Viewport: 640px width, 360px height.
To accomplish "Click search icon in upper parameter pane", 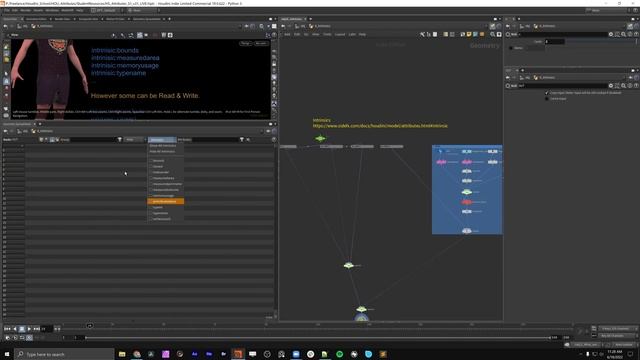I will click(x=624, y=34).
